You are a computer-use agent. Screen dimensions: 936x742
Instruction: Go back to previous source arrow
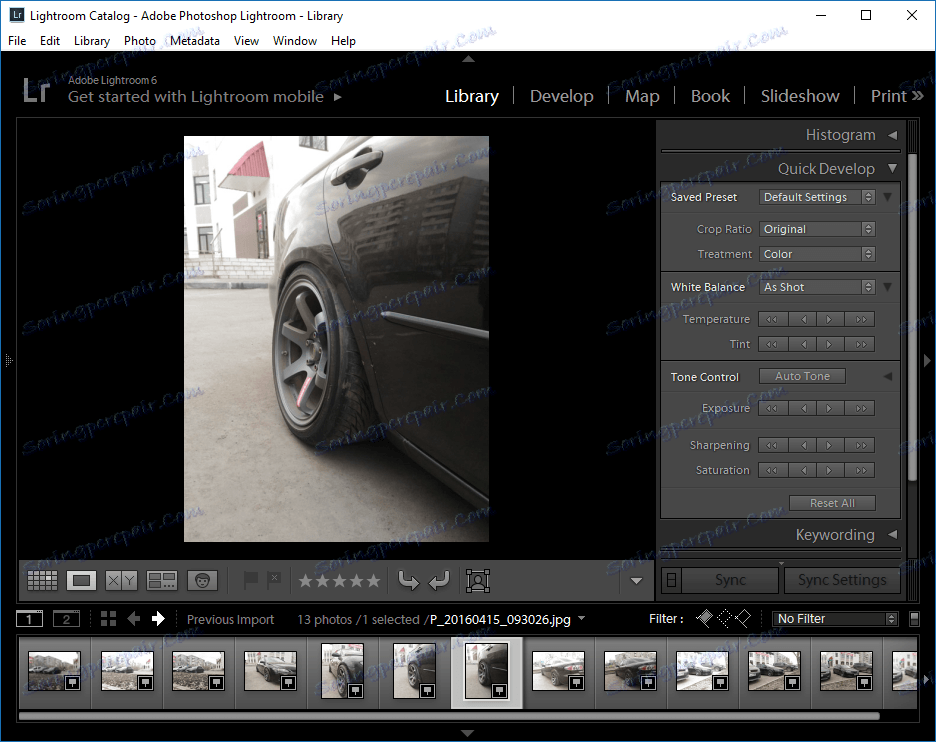tap(134, 619)
